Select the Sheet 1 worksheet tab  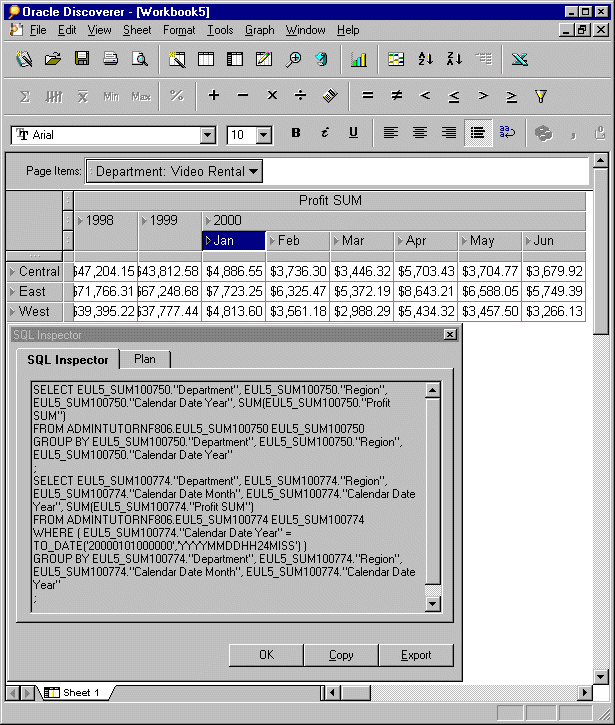77,692
